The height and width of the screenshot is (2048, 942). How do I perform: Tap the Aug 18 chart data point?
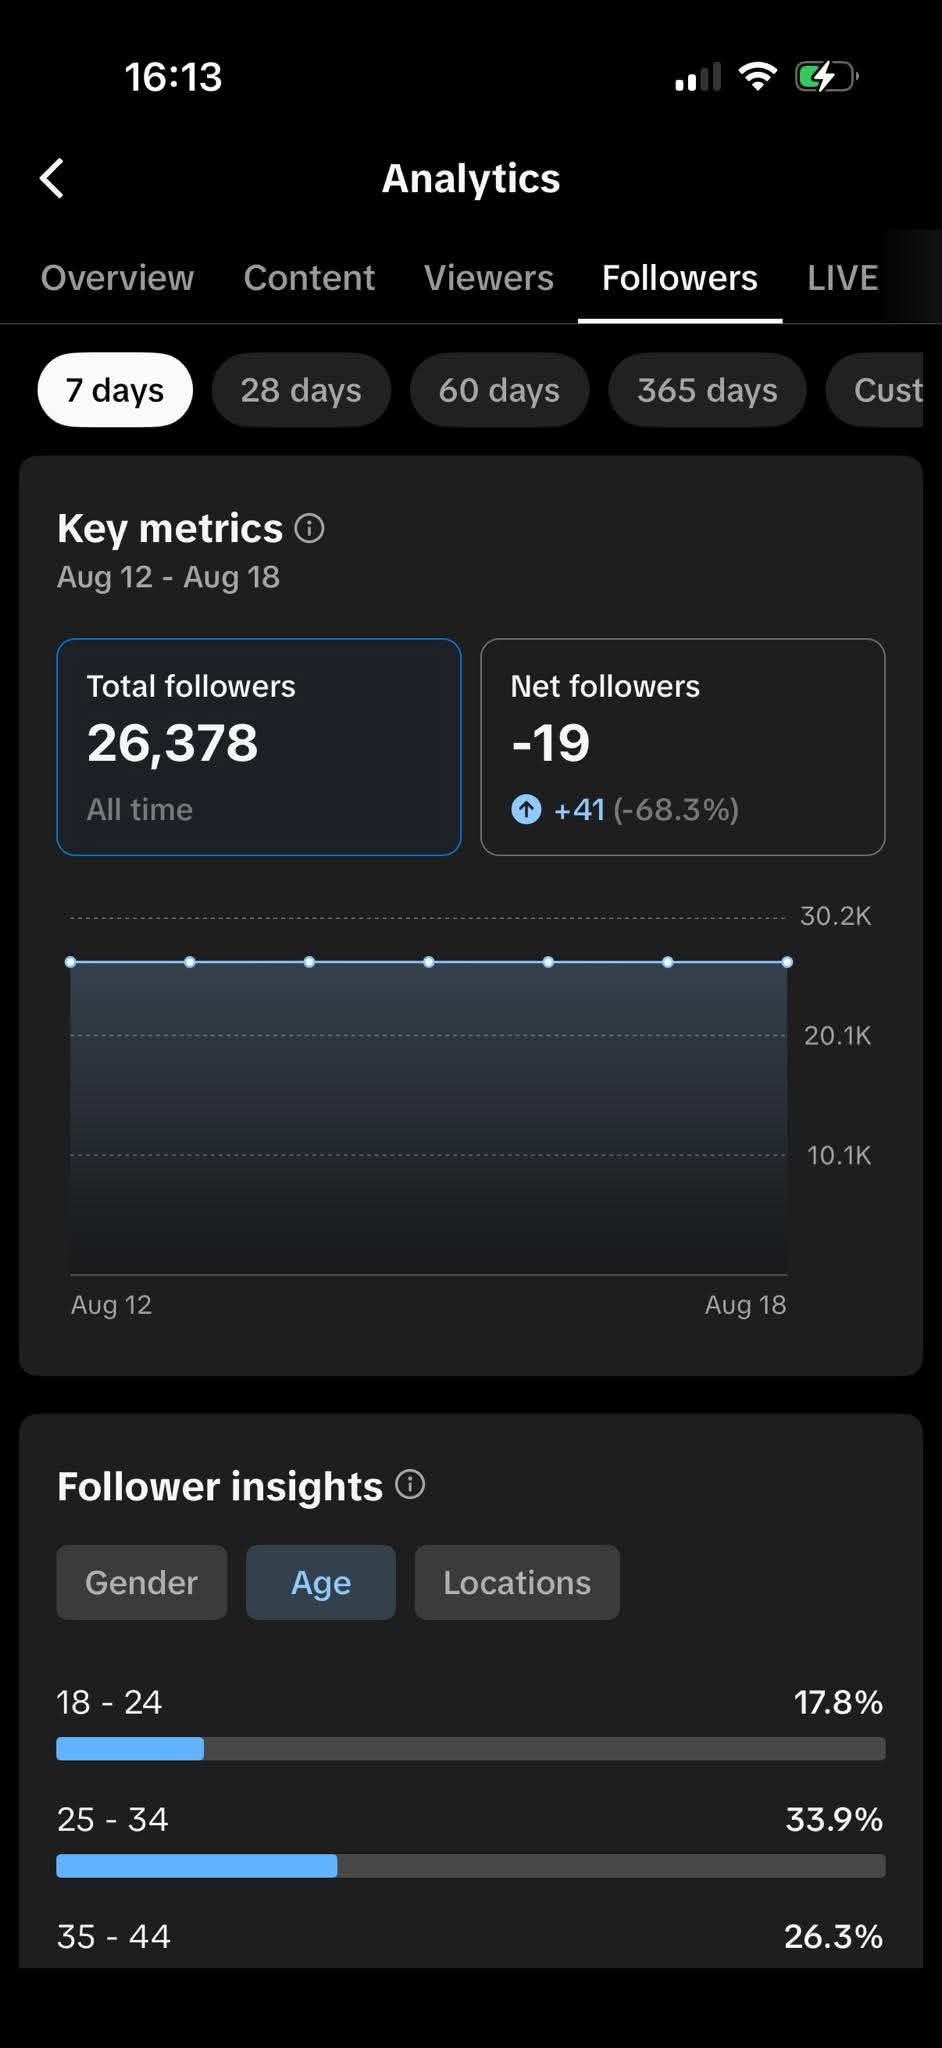tap(787, 962)
